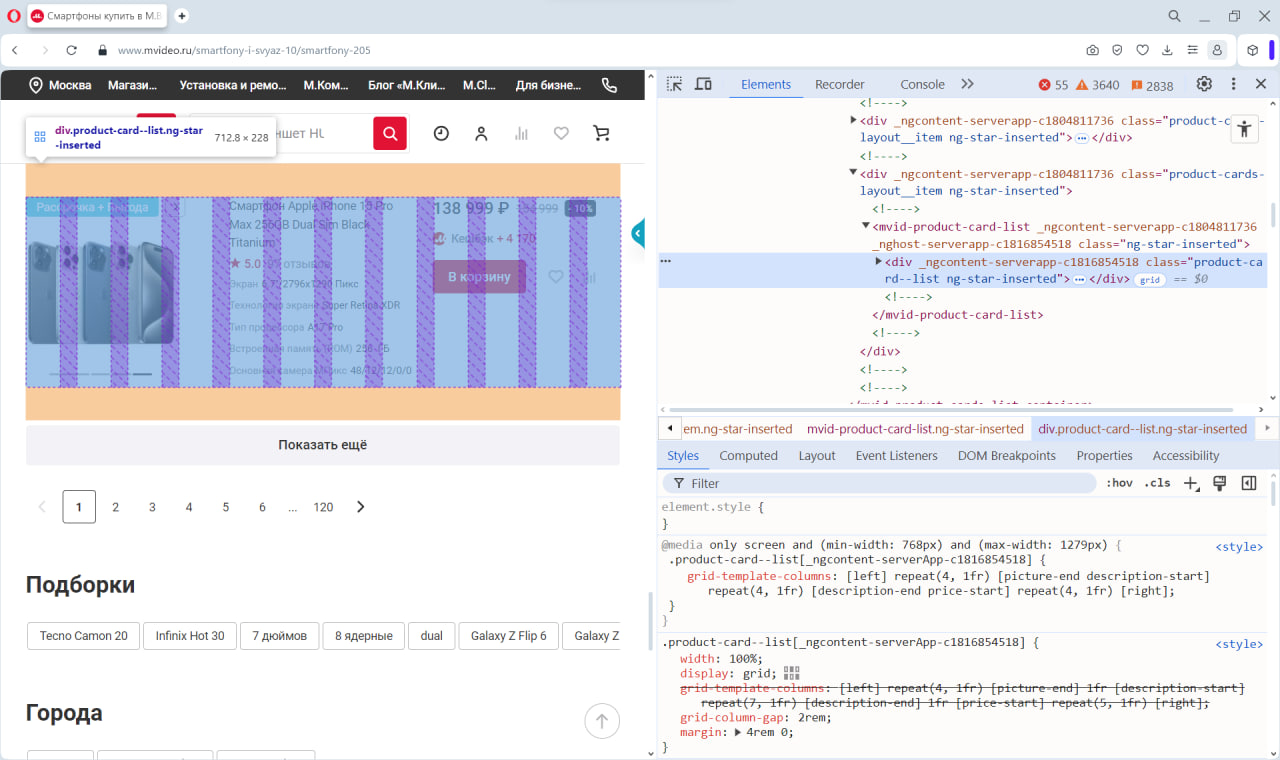This screenshot has height=760, width=1280.
Task: Expand the first product-cards-layout__item div
Action: tap(853, 120)
